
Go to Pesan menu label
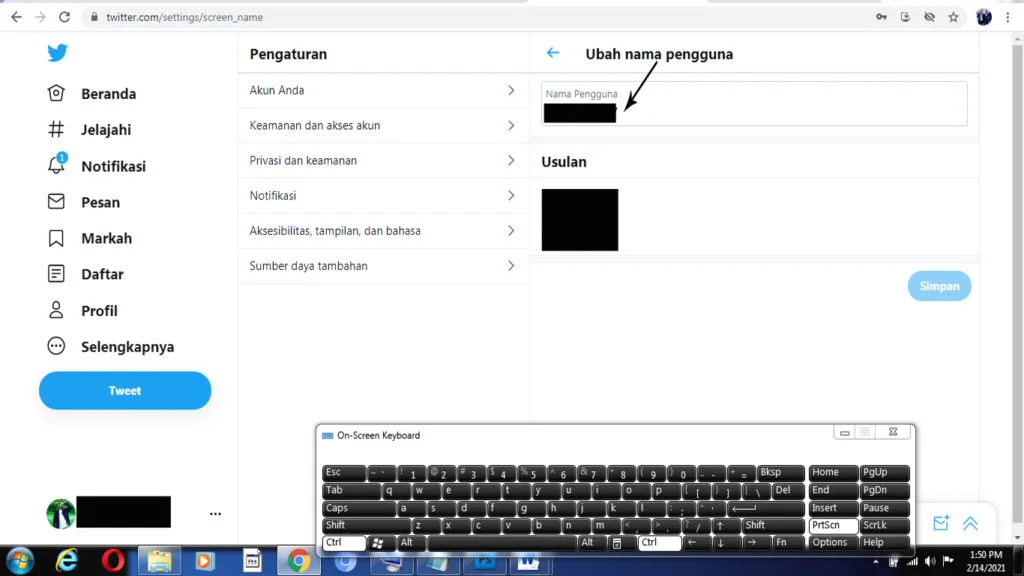pos(101,202)
